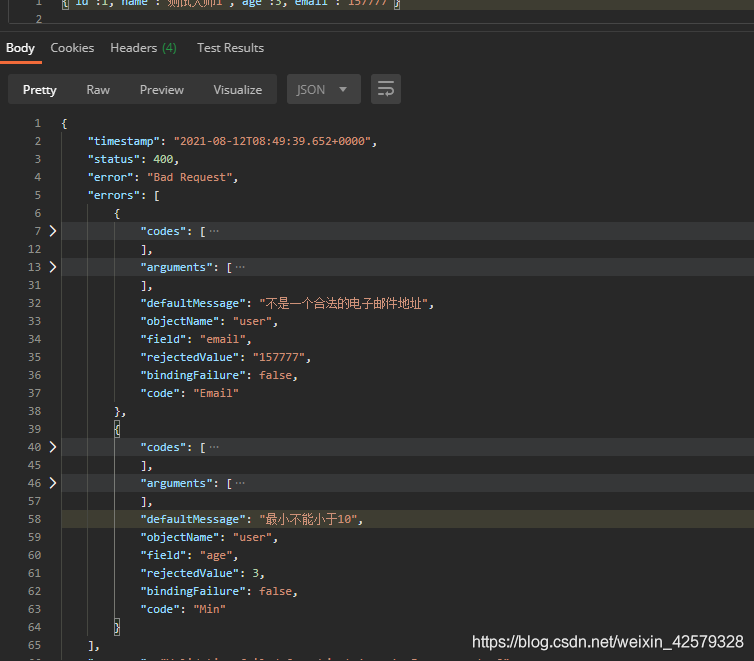Expand the arguments array on line 13

pos(53,267)
